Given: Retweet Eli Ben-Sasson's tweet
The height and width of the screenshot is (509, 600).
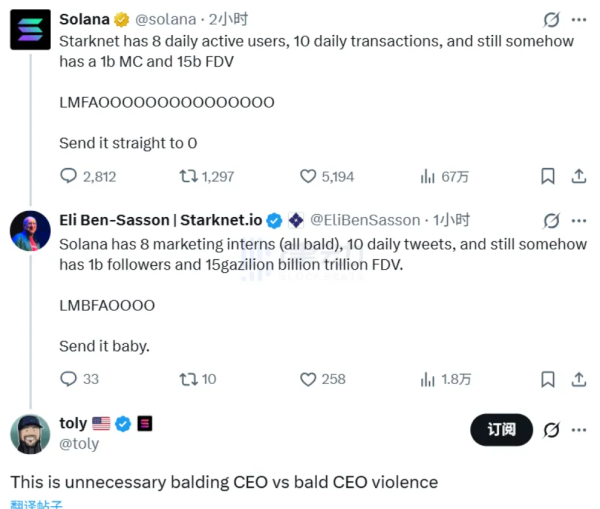Looking at the screenshot, I should 188,379.
